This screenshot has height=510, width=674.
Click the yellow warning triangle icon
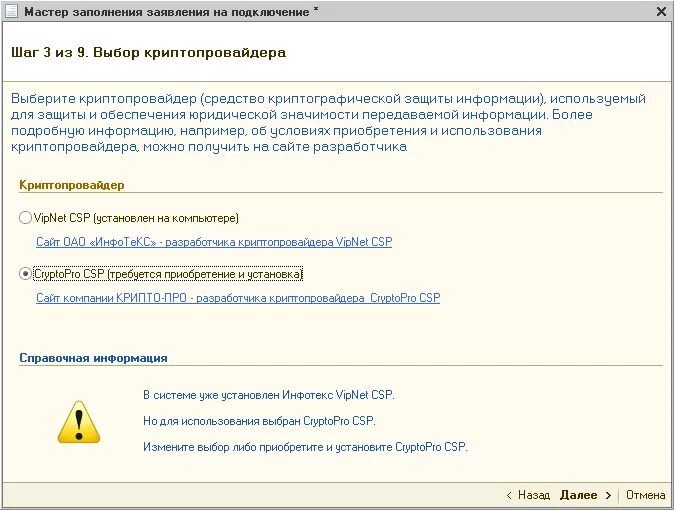79,422
